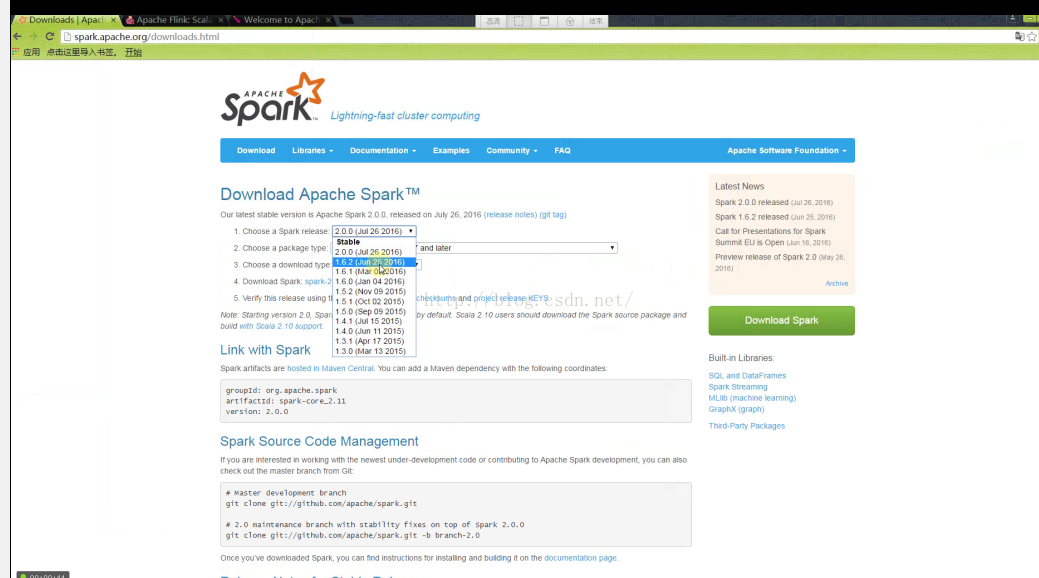The height and width of the screenshot is (578, 1039).
Task: Open the translate page icon in address bar
Action: [1020, 36]
